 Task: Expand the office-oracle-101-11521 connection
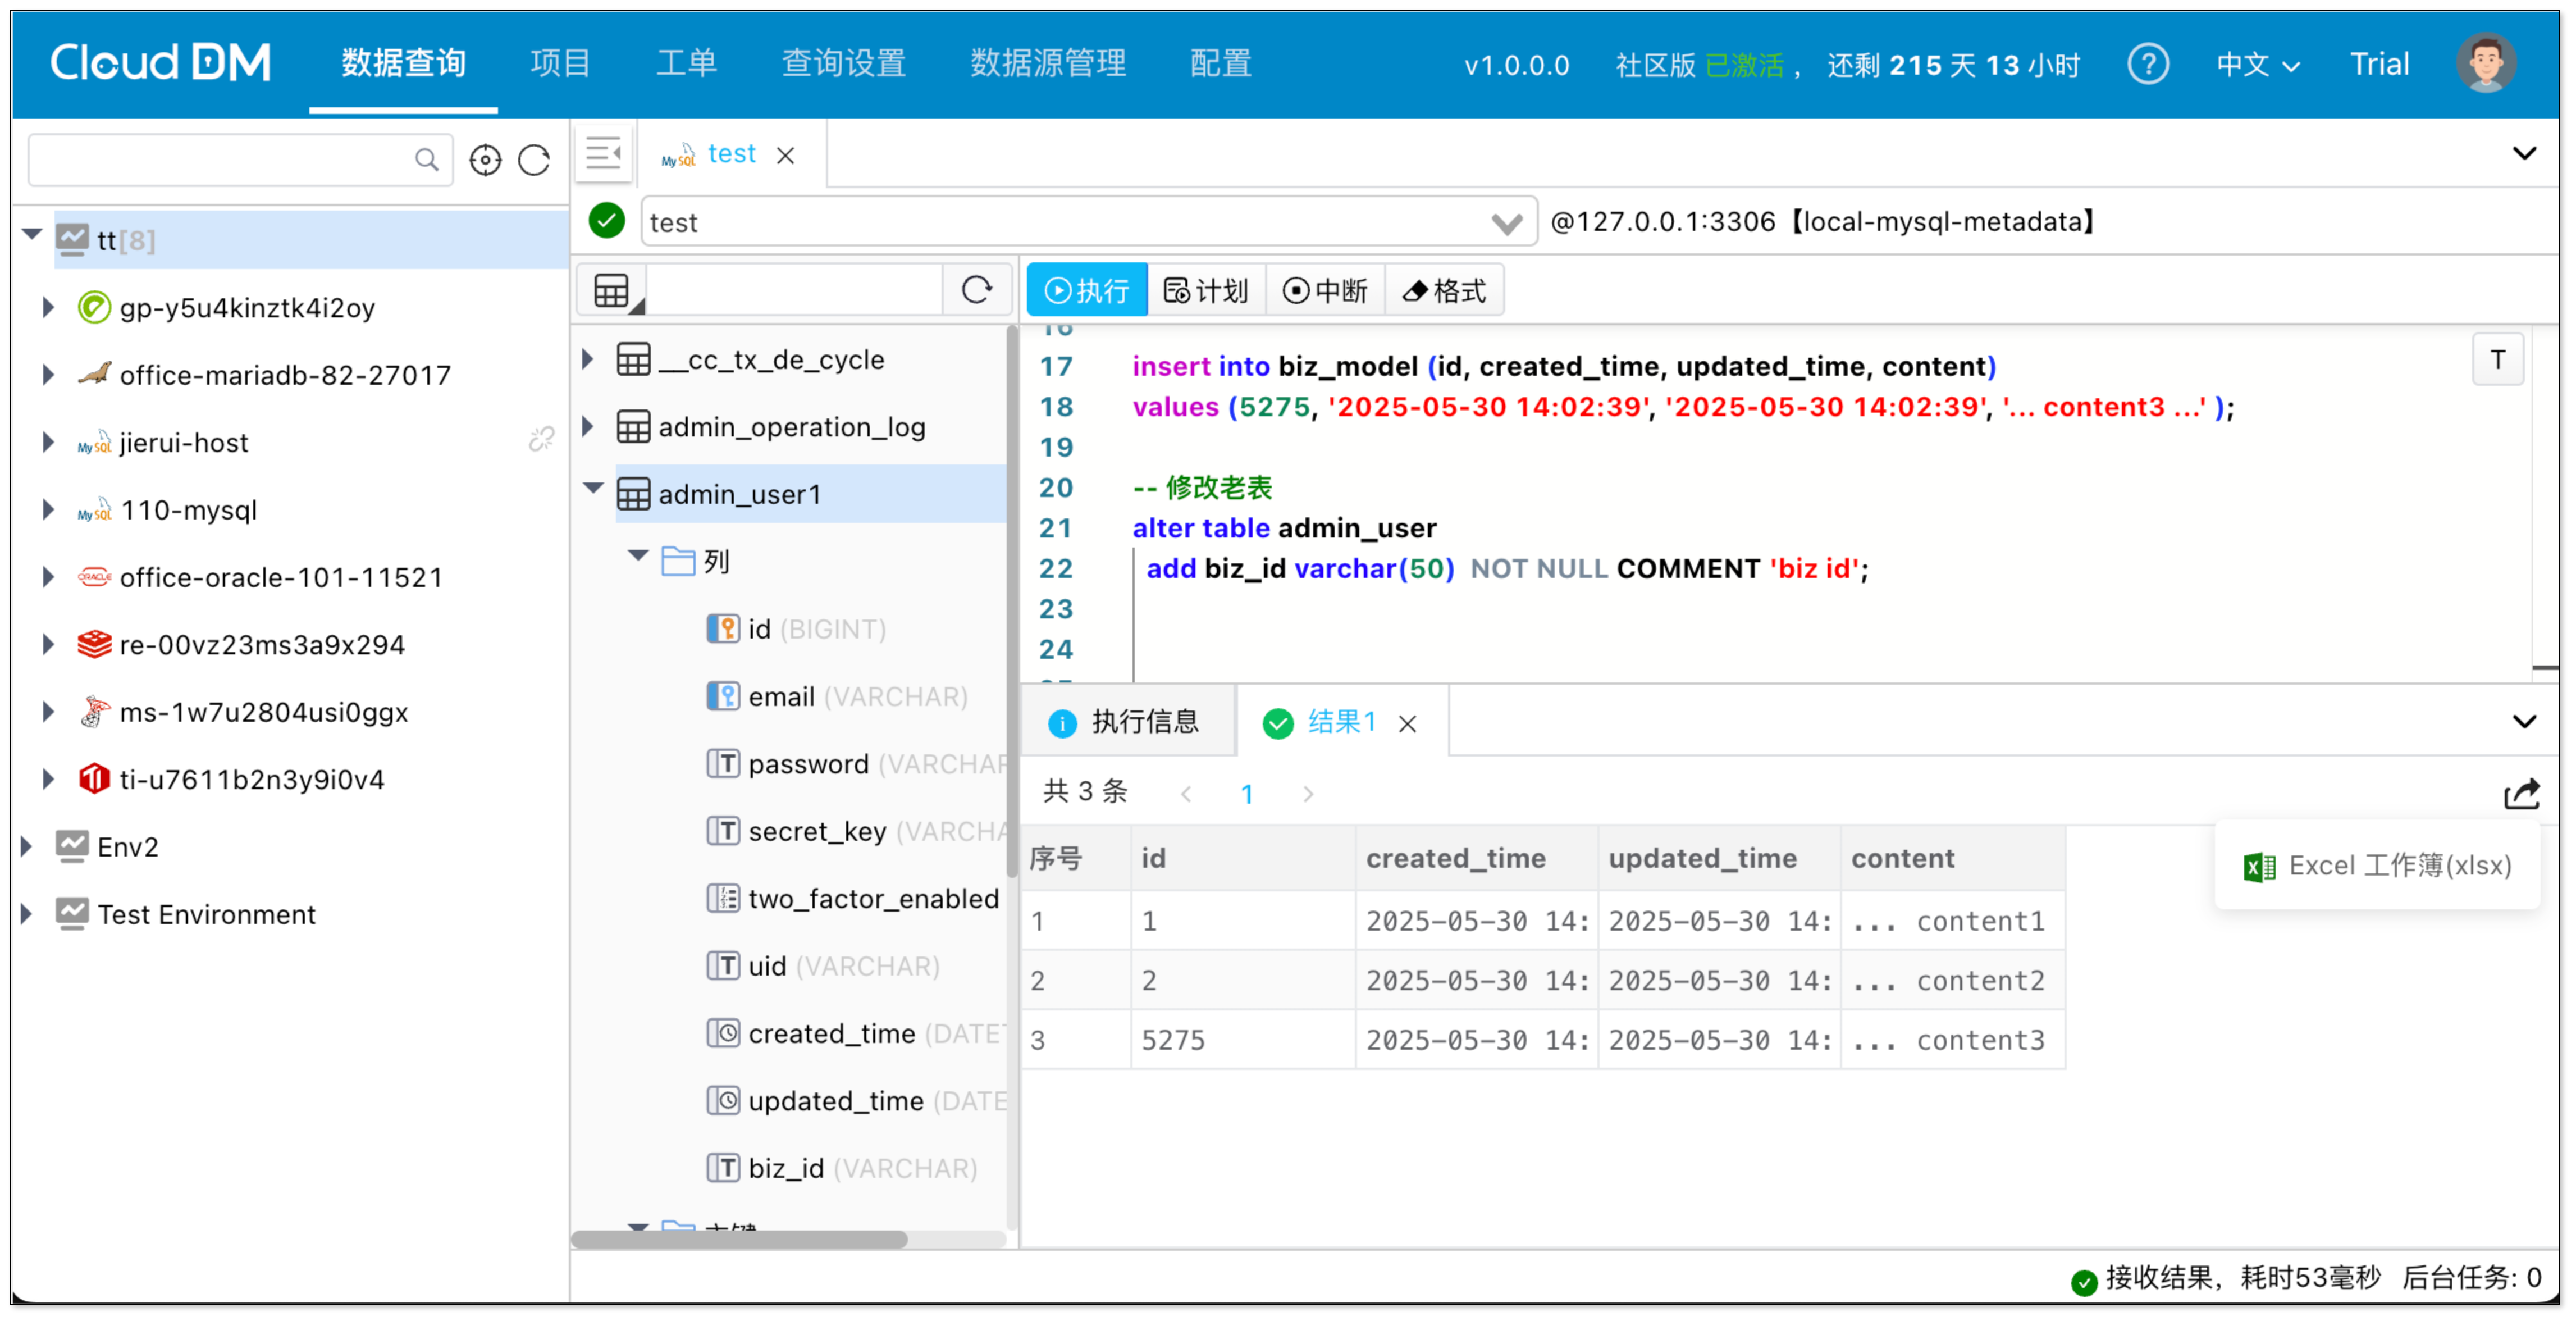tap(48, 577)
